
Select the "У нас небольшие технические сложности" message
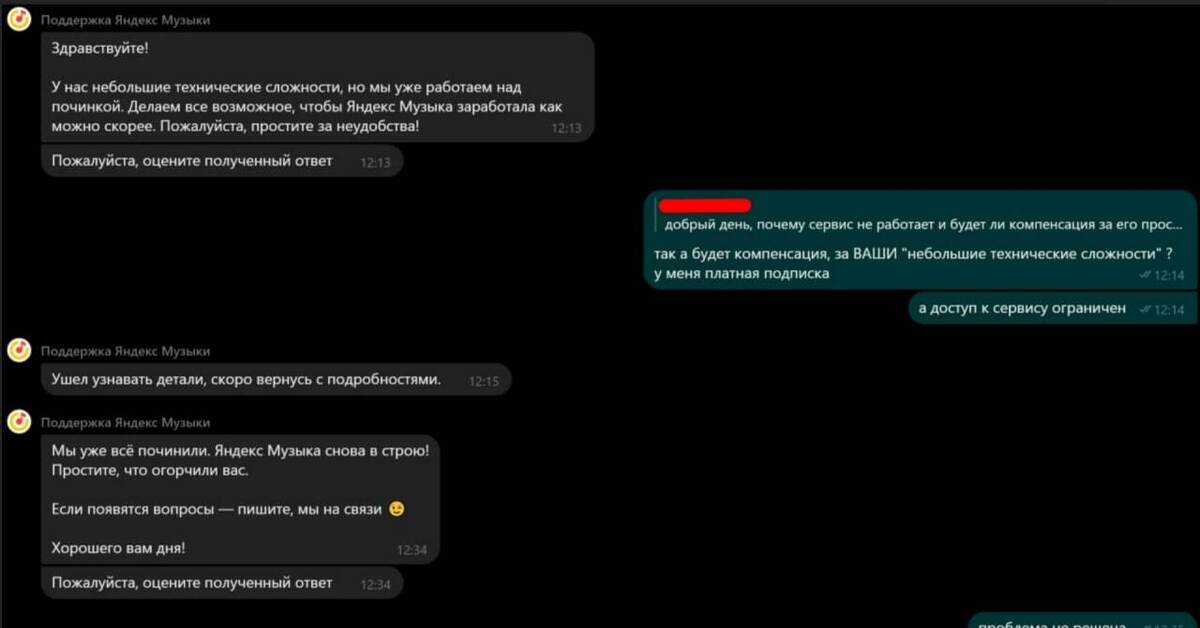point(318,87)
